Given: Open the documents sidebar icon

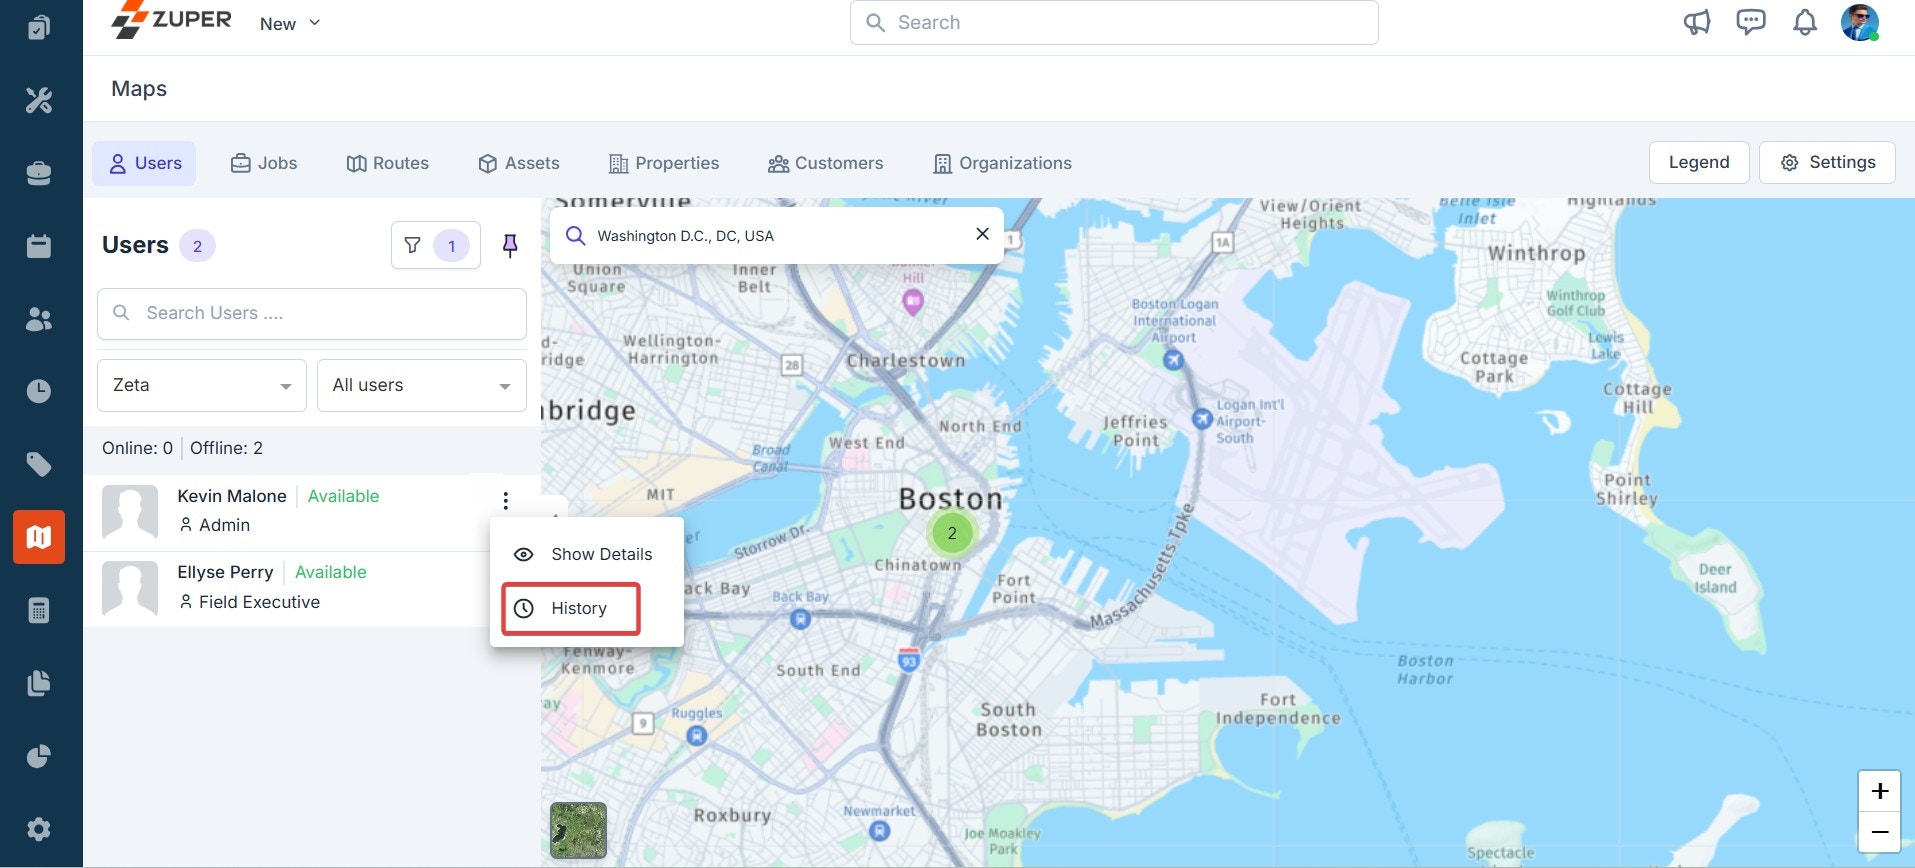Looking at the screenshot, I should [x=39, y=683].
